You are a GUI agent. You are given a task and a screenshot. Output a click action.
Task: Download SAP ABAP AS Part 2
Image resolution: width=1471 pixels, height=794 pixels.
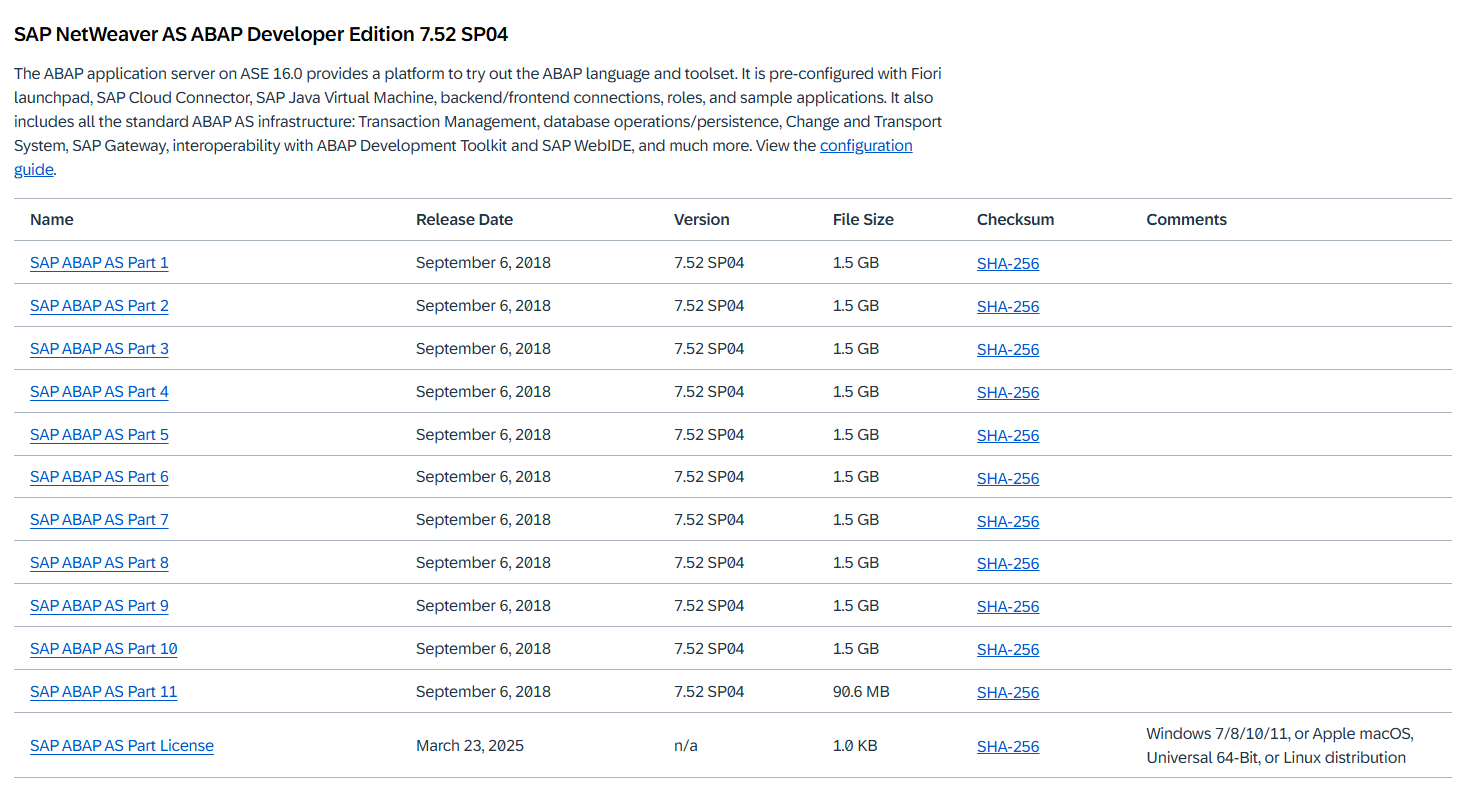(x=99, y=306)
